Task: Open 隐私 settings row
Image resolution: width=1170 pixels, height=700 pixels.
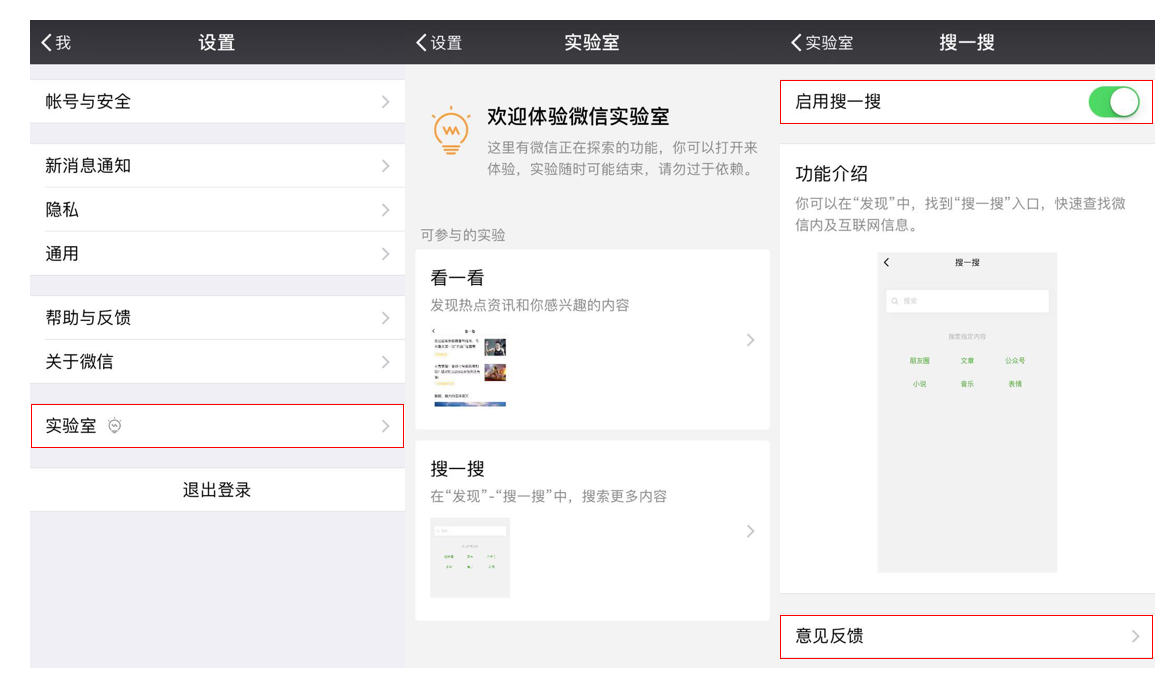Action: tap(217, 210)
